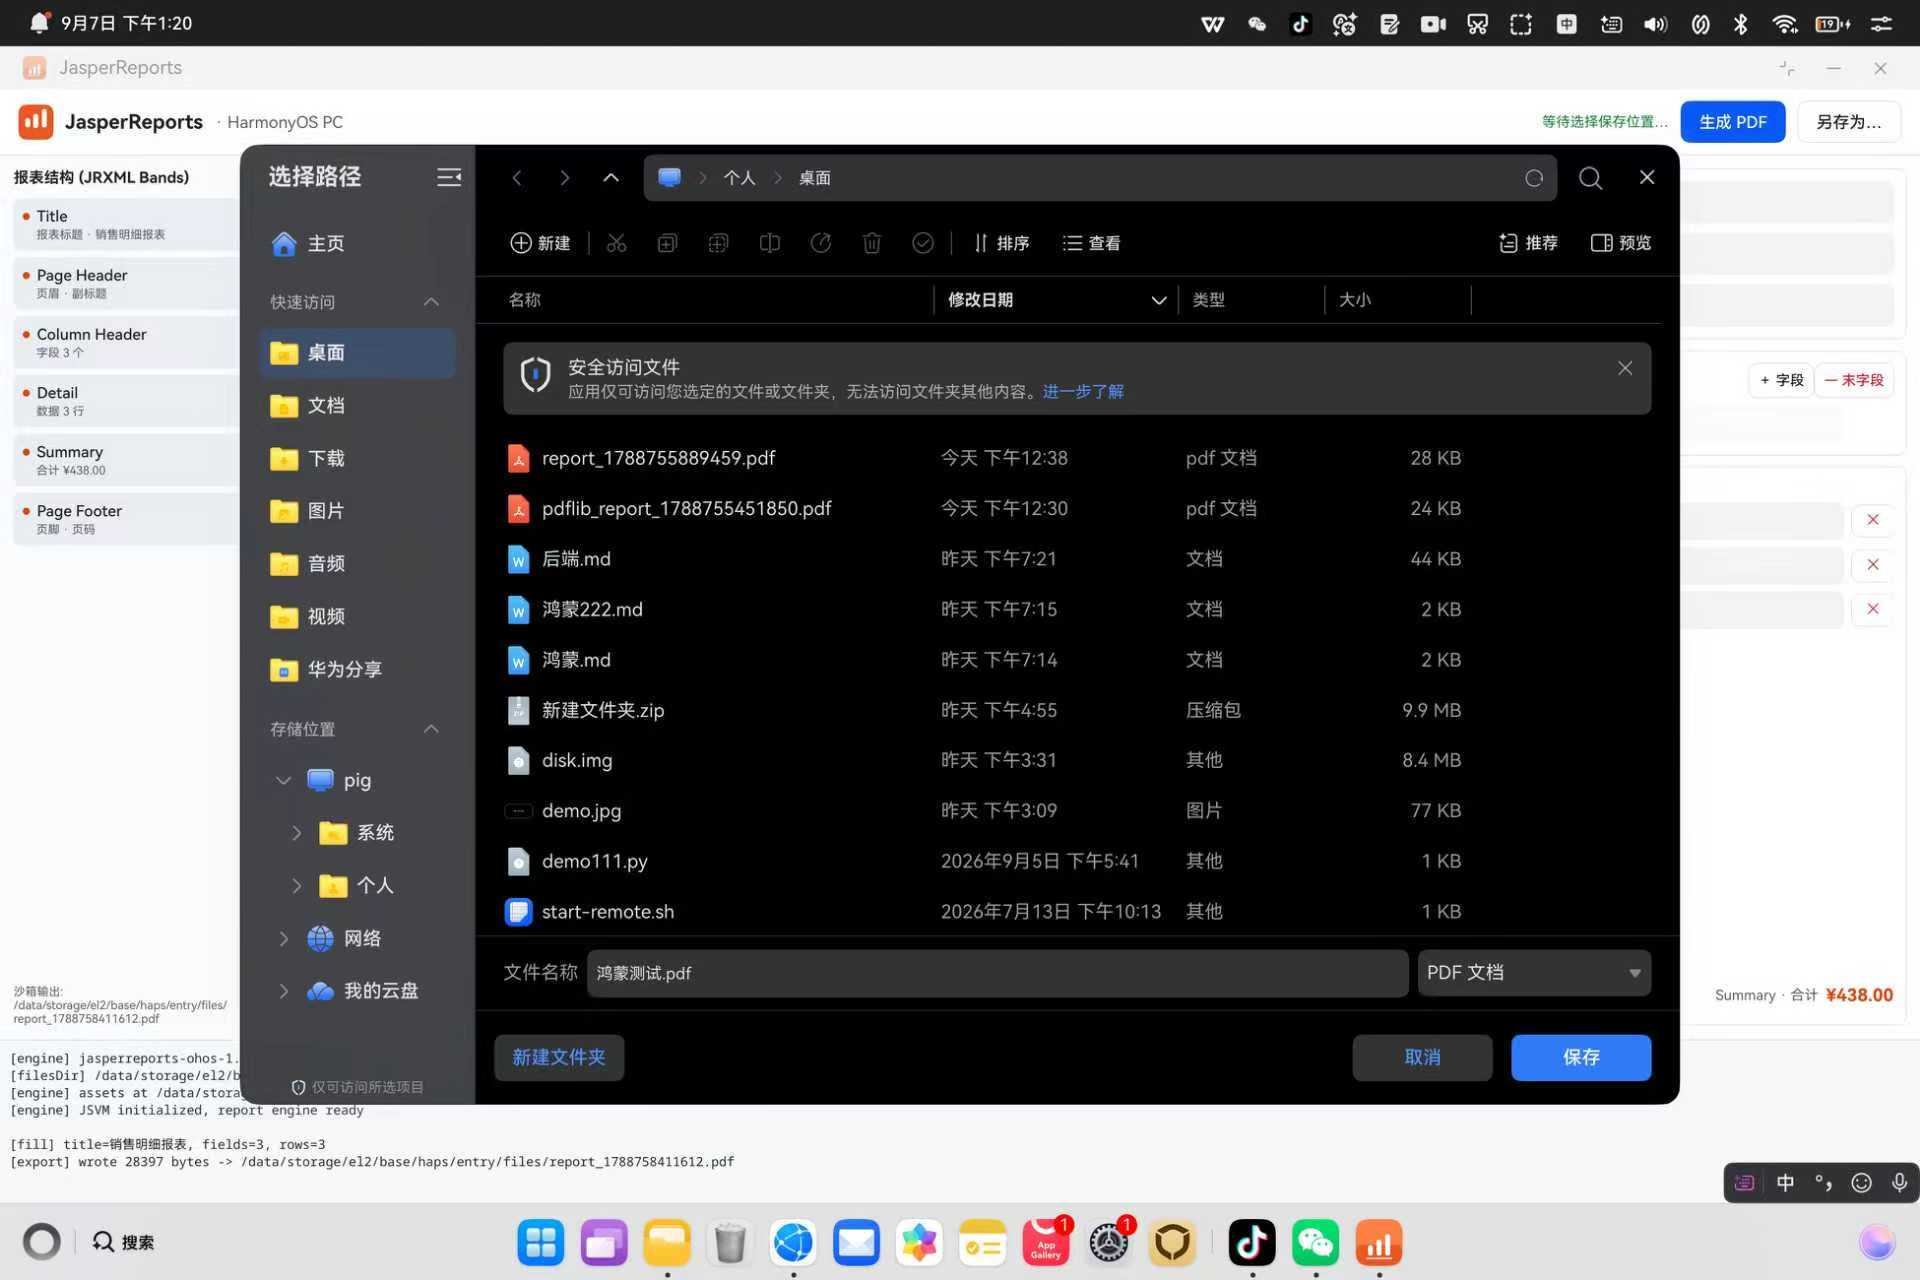Toggle the sidebar list icon beside 选择路径
Screen dimensions: 1920x1280
tap(449, 177)
